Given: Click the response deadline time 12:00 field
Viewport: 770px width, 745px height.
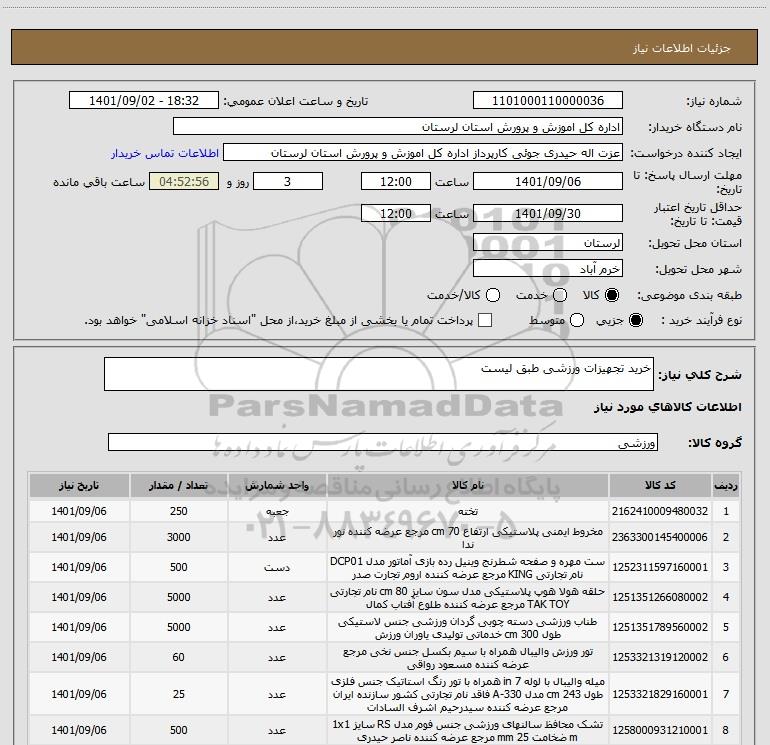Looking at the screenshot, I should point(396,181).
